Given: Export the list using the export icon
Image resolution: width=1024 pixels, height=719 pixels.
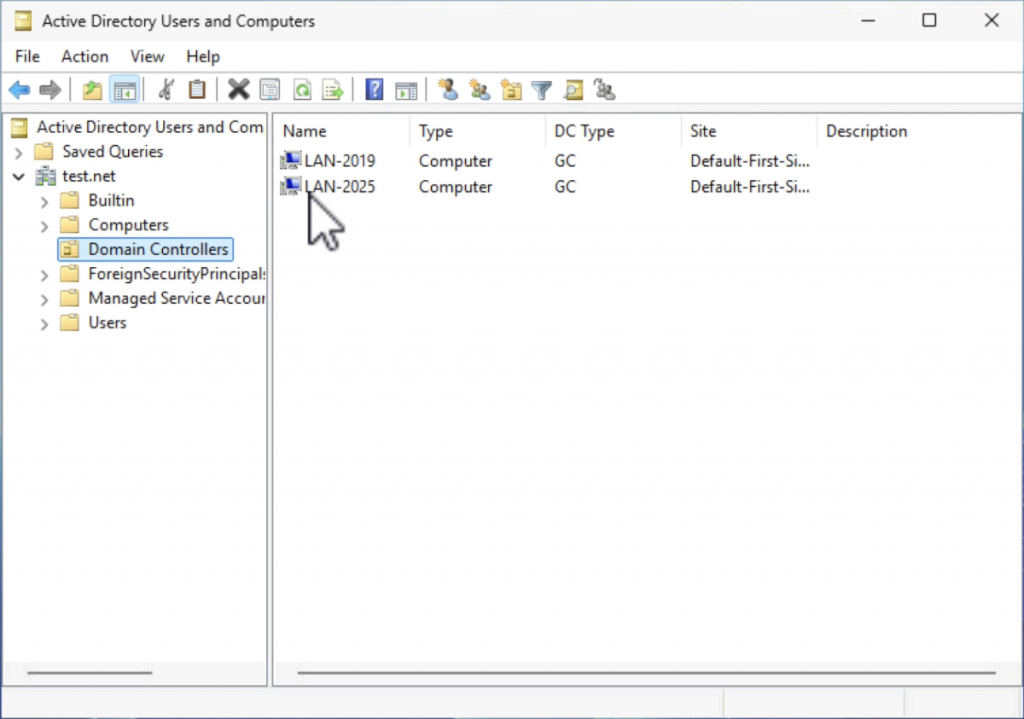Looking at the screenshot, I should (332, 90).
